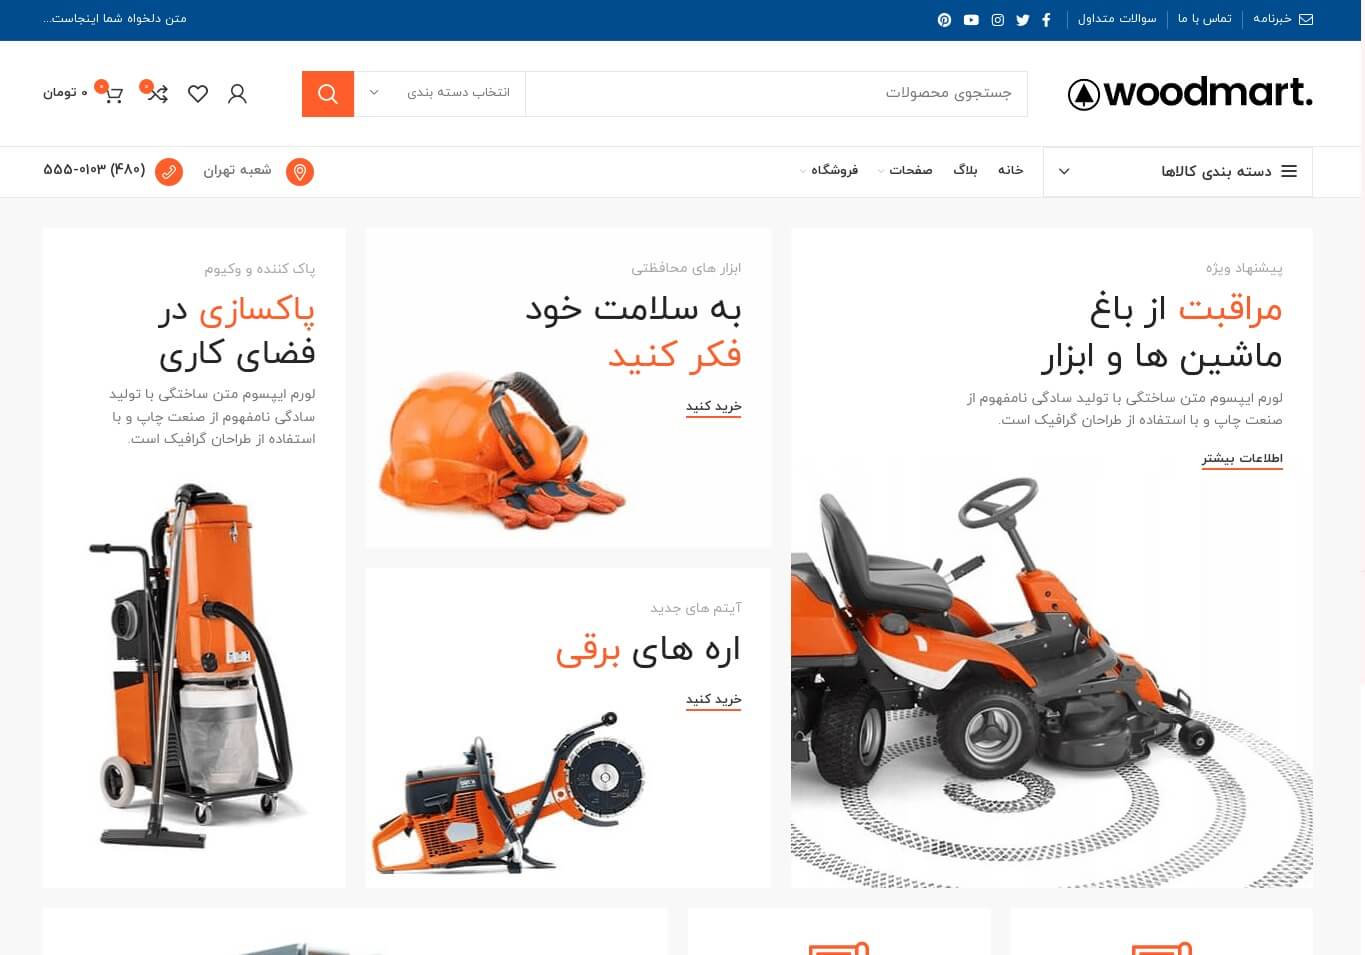Open the فروشگاه menu dropdown

(x=829, y=171)
